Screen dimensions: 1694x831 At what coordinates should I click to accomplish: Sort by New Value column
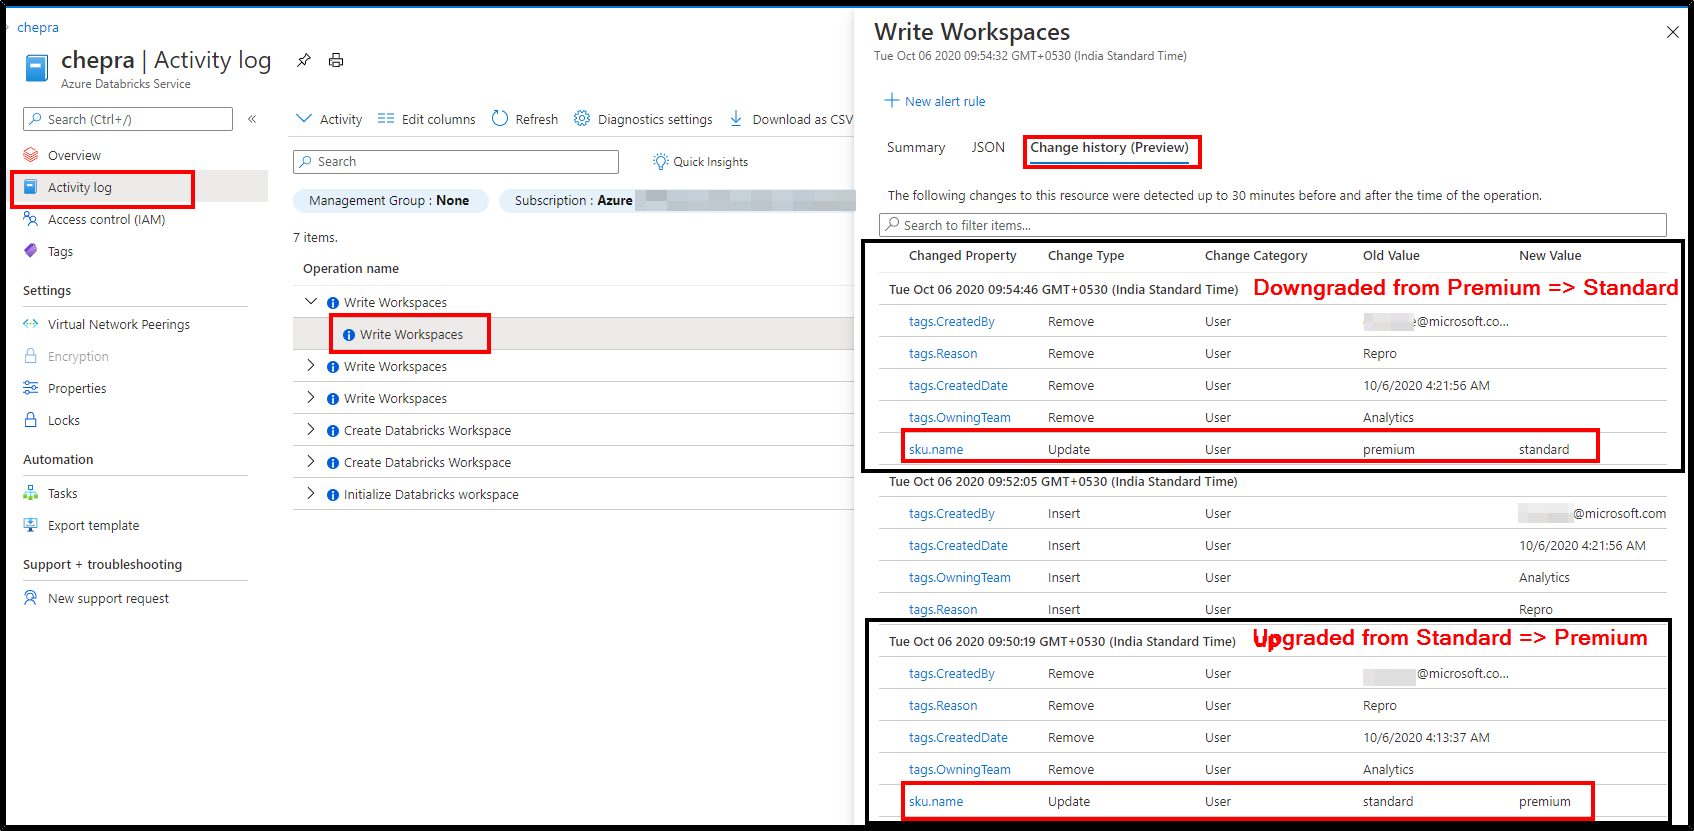[x=1550, y=256]
